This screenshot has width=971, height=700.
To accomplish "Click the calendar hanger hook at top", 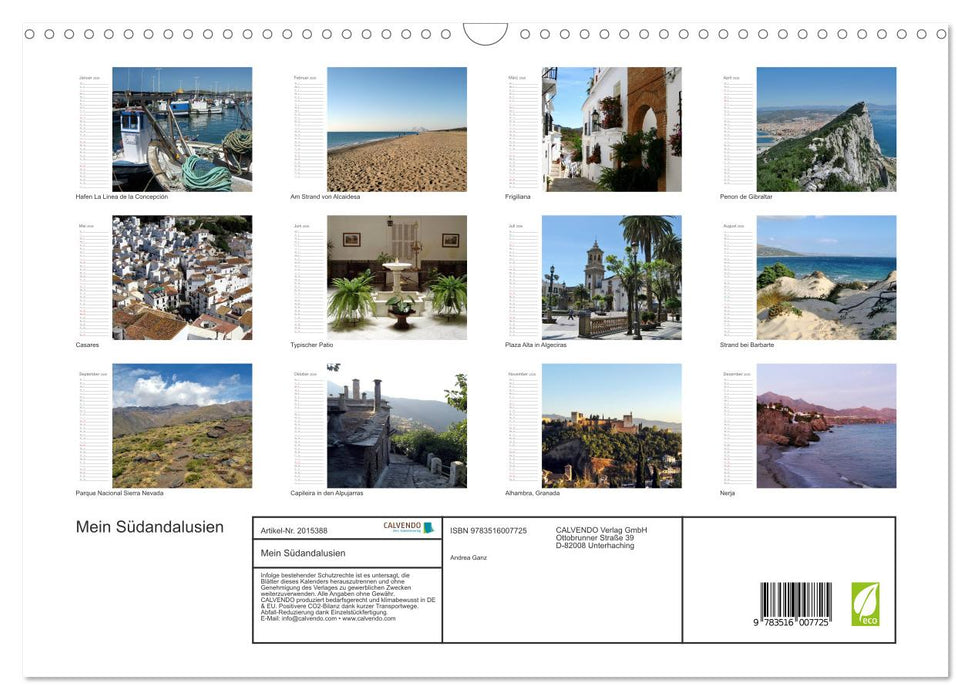I will pyautogui.click(x=485, y=34).
